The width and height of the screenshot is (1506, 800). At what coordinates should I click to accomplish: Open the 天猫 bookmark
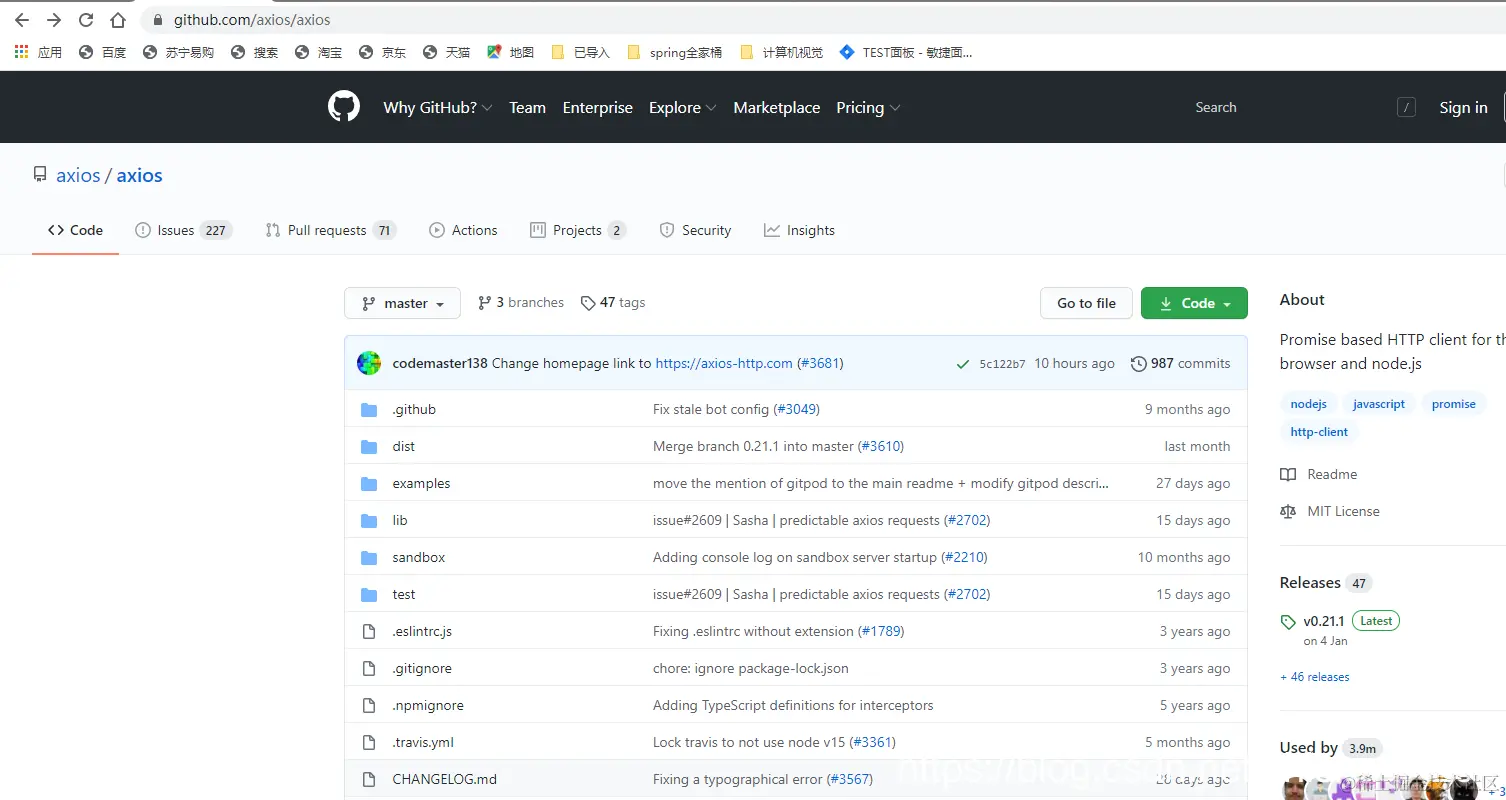(446, 52)
